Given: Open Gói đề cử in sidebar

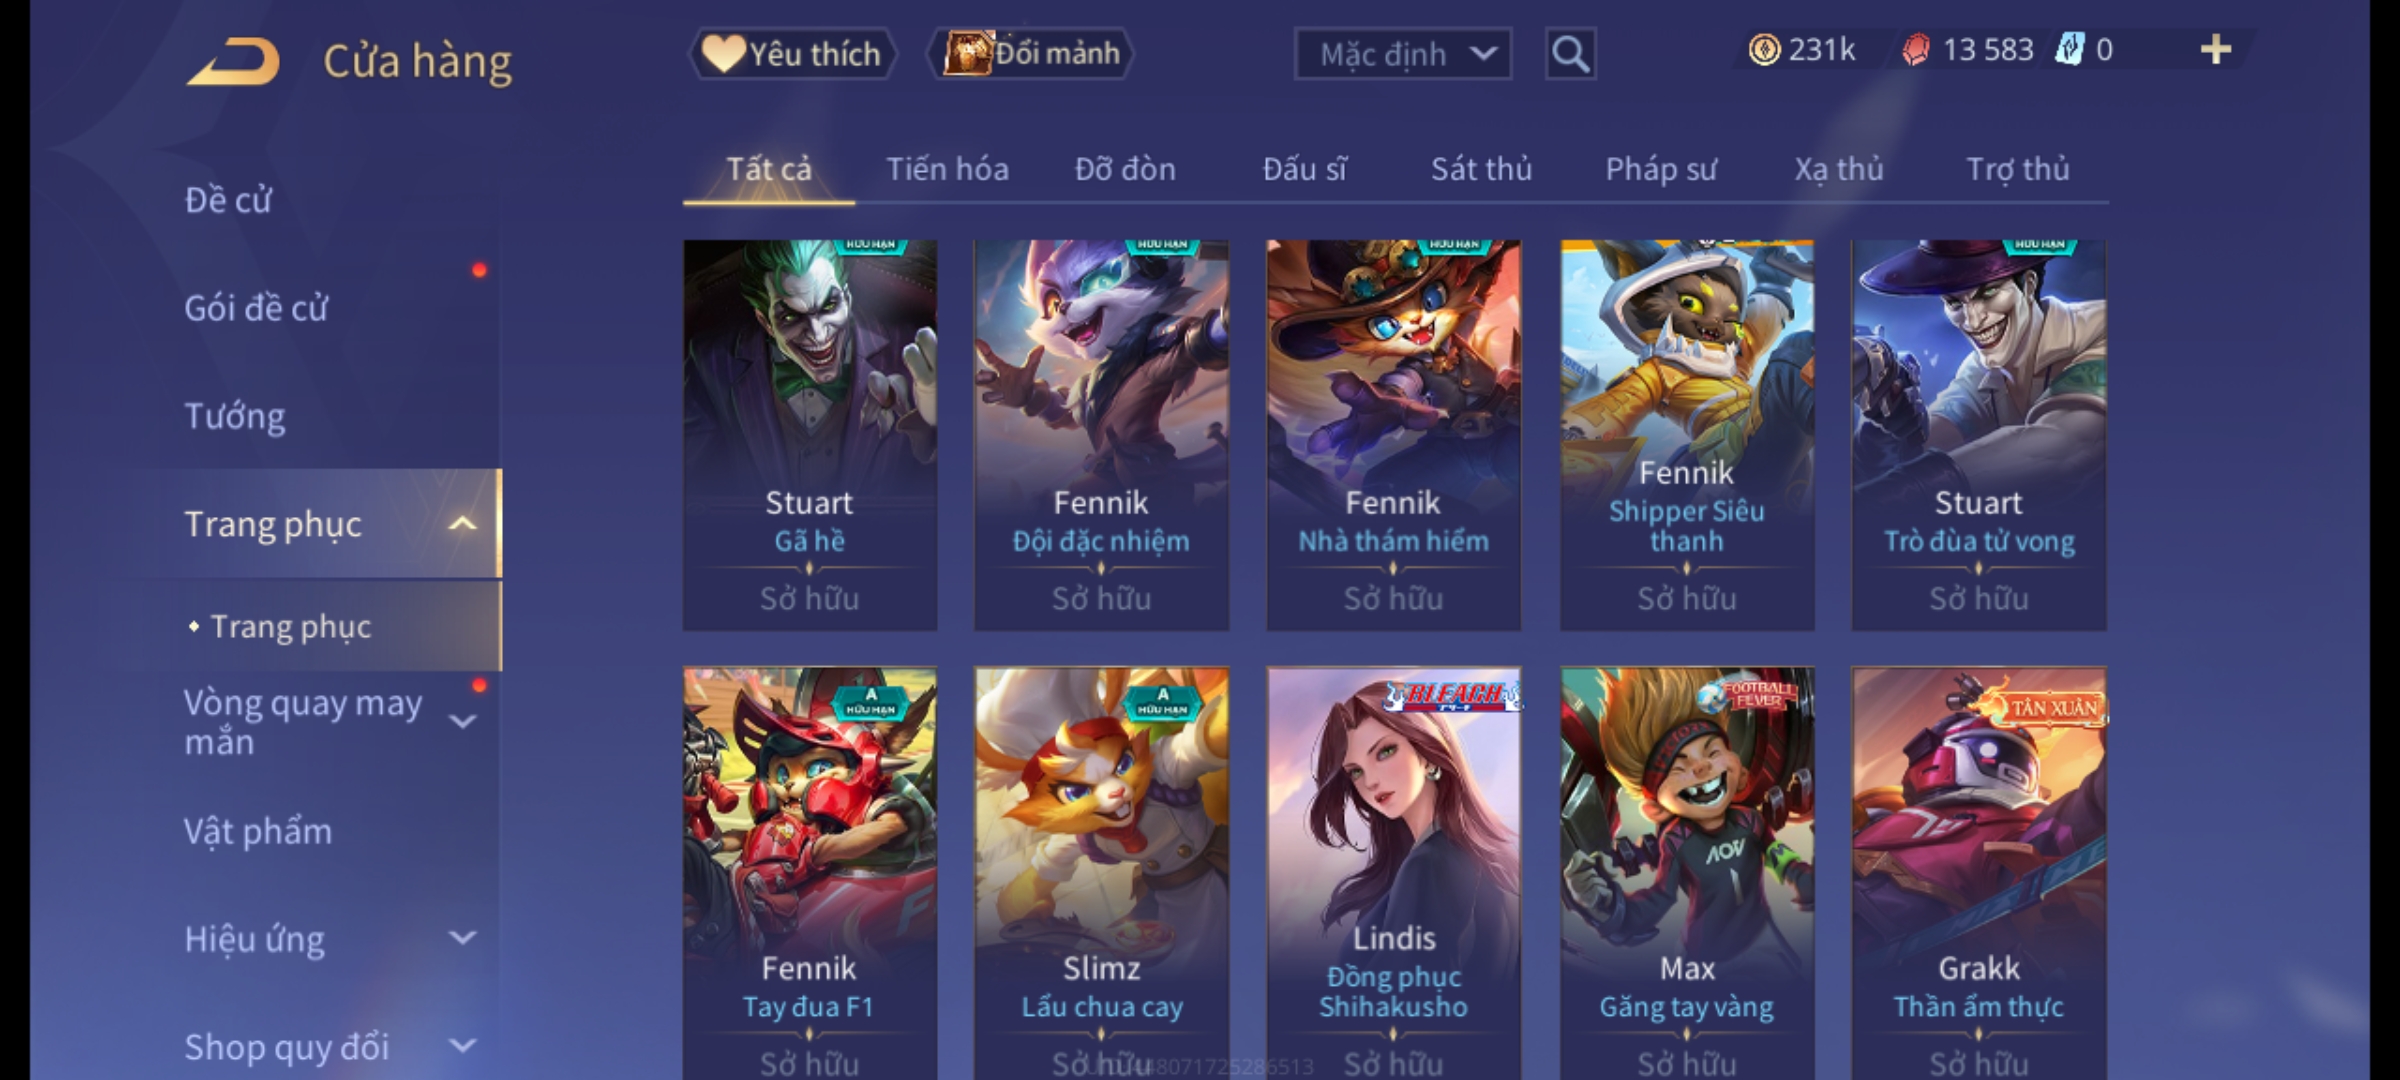Looking at the screenshot, I should point(256,308).
